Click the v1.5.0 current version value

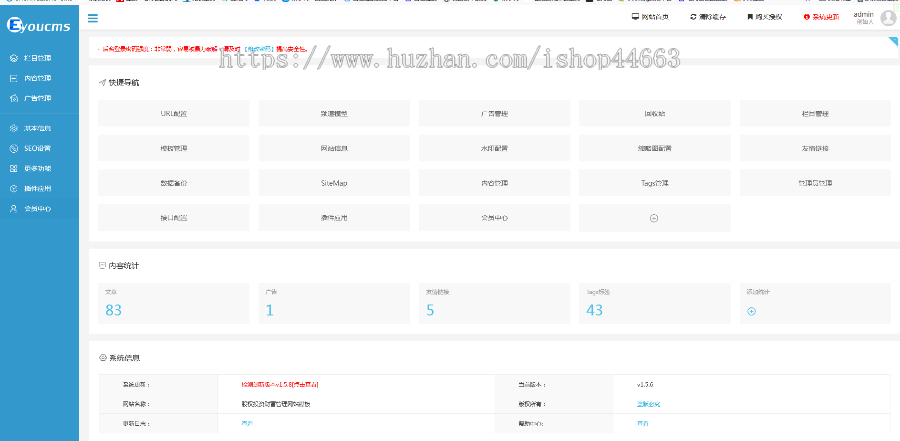(645, 384)
